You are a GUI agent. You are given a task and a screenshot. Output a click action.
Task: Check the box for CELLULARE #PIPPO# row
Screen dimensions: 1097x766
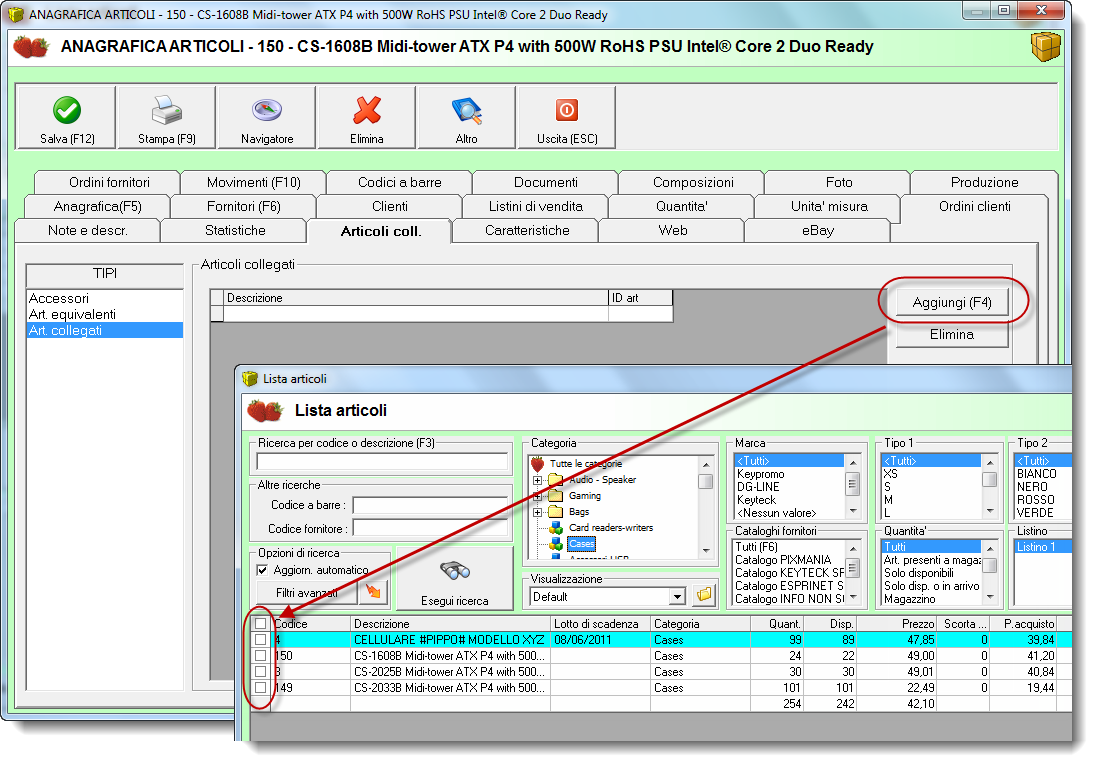pos(261,639)
